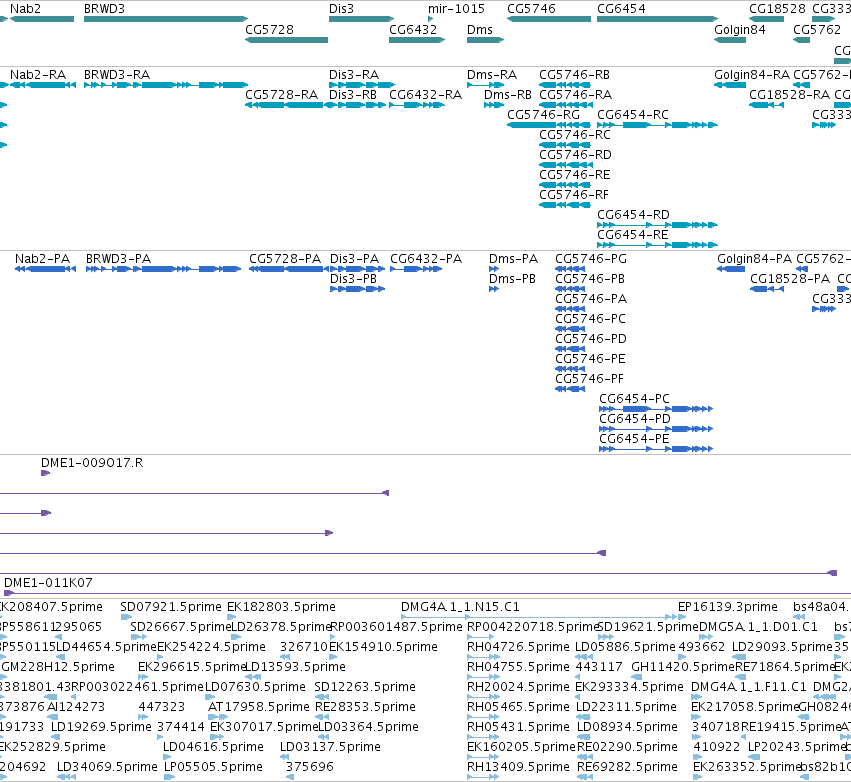The height and width of the screenshot is (782, 851).
Task: Open the CG5746-RG transcript label
Action: click(543, 115)
